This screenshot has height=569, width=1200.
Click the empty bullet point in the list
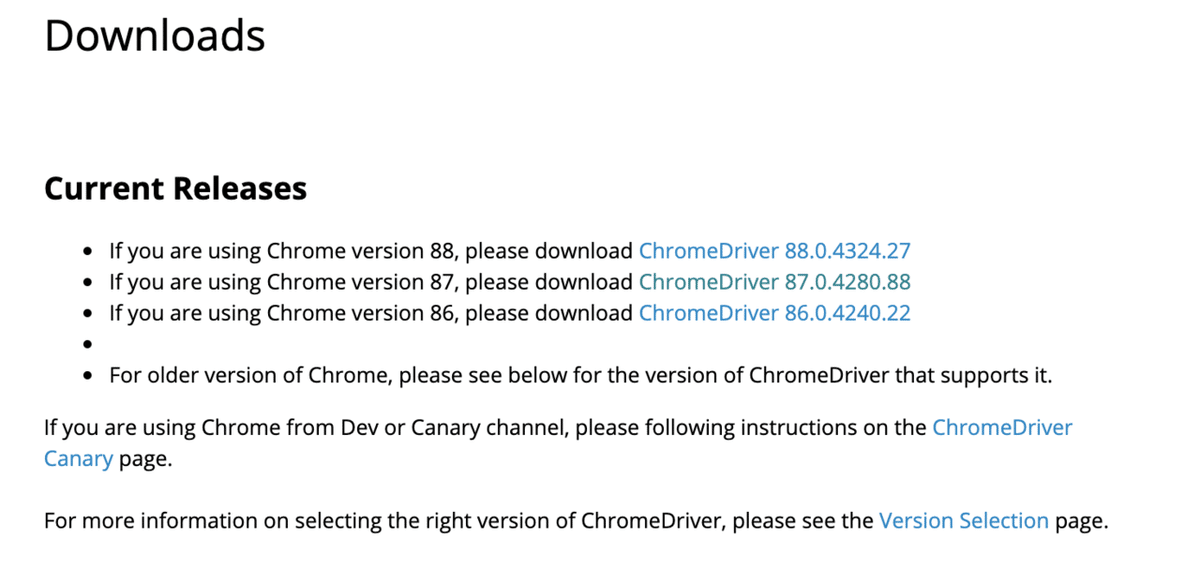[90, 345]
